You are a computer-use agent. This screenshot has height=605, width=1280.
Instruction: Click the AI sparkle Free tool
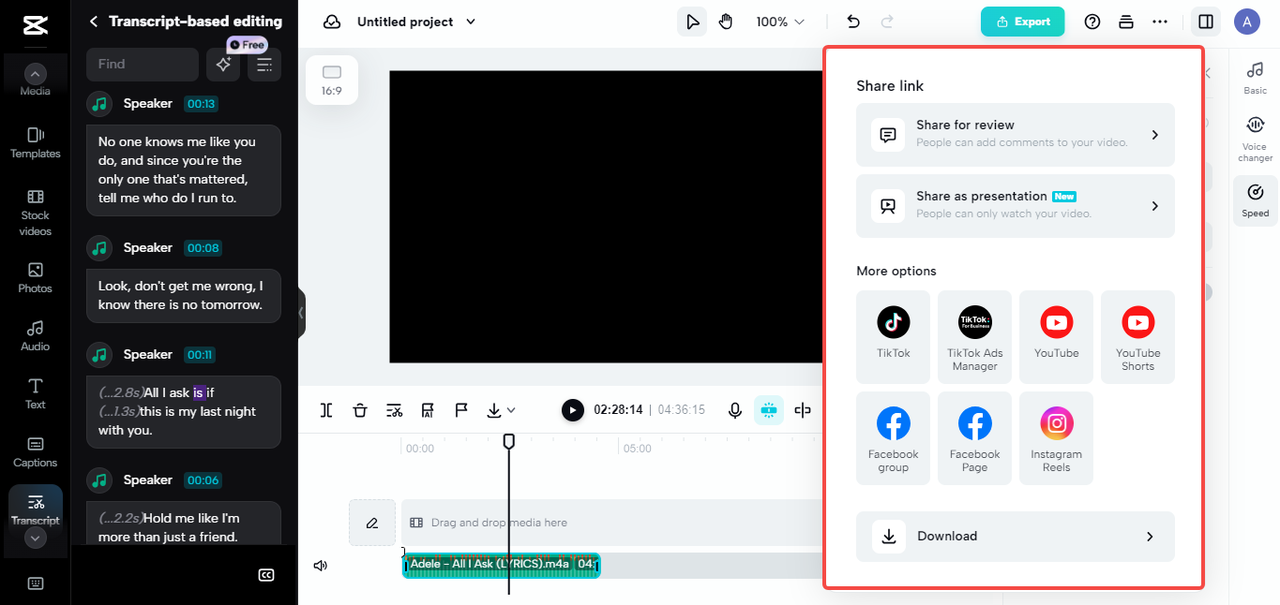pyautogui.click(x=223, y=64)
